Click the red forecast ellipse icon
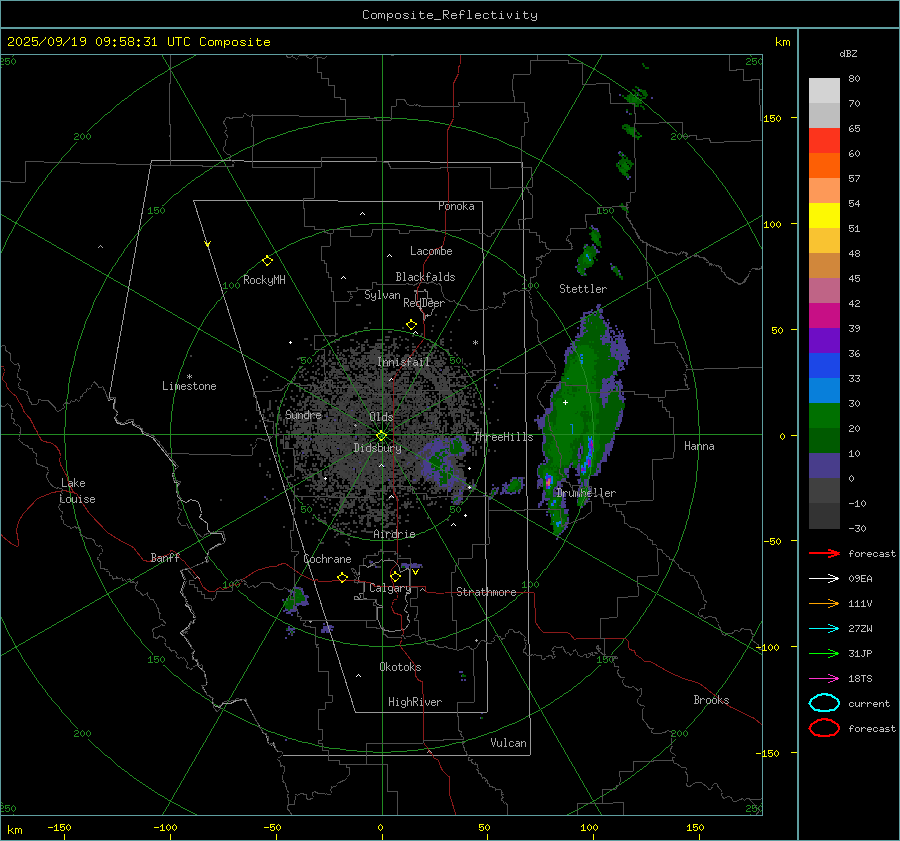This screenshot has height=841, width=900. coord(824,728)
